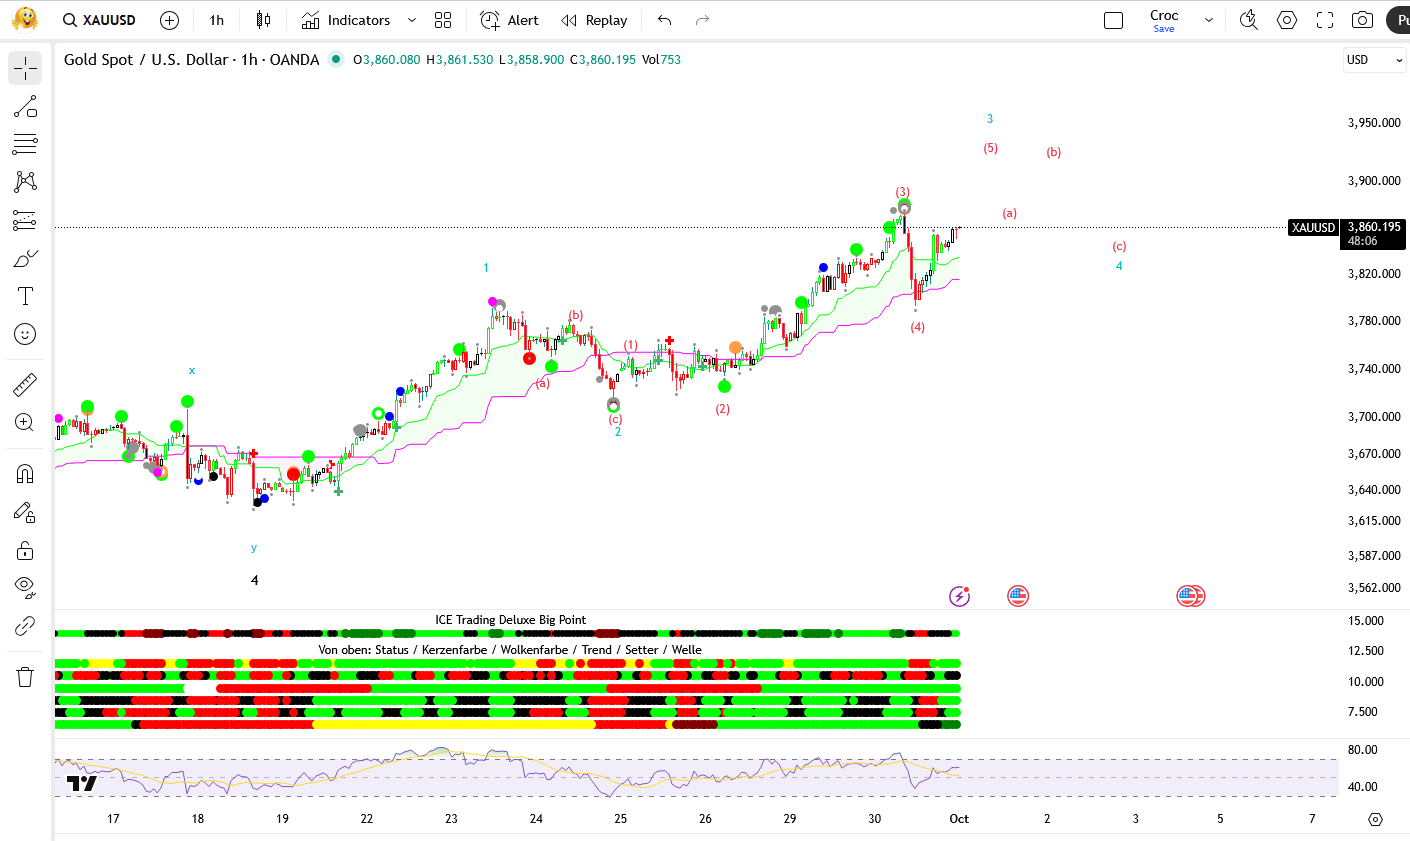1410x841 pixels.
Task: Select the Text annotation tool
Action: 25,296
